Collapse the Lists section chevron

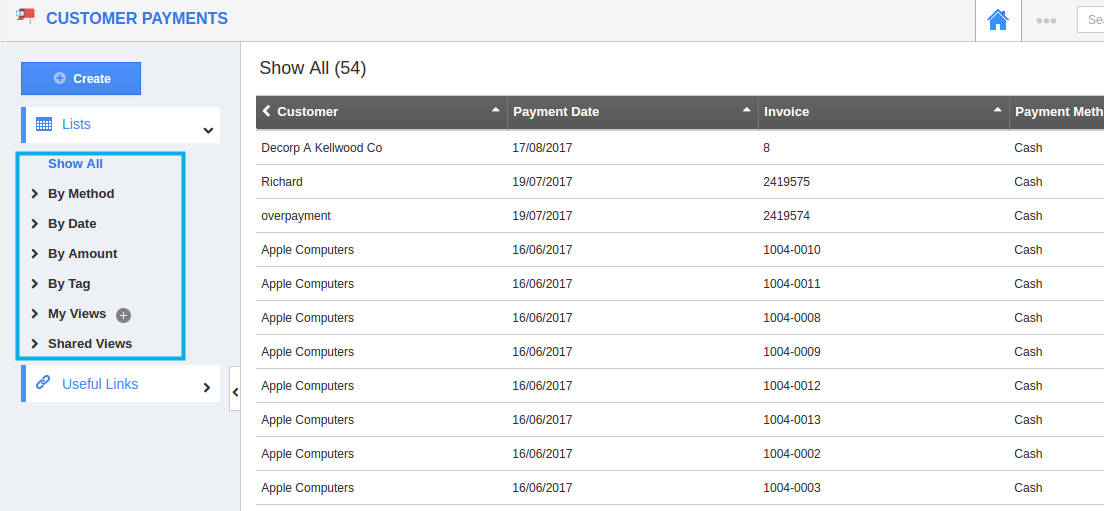click(x=208, y=130)
